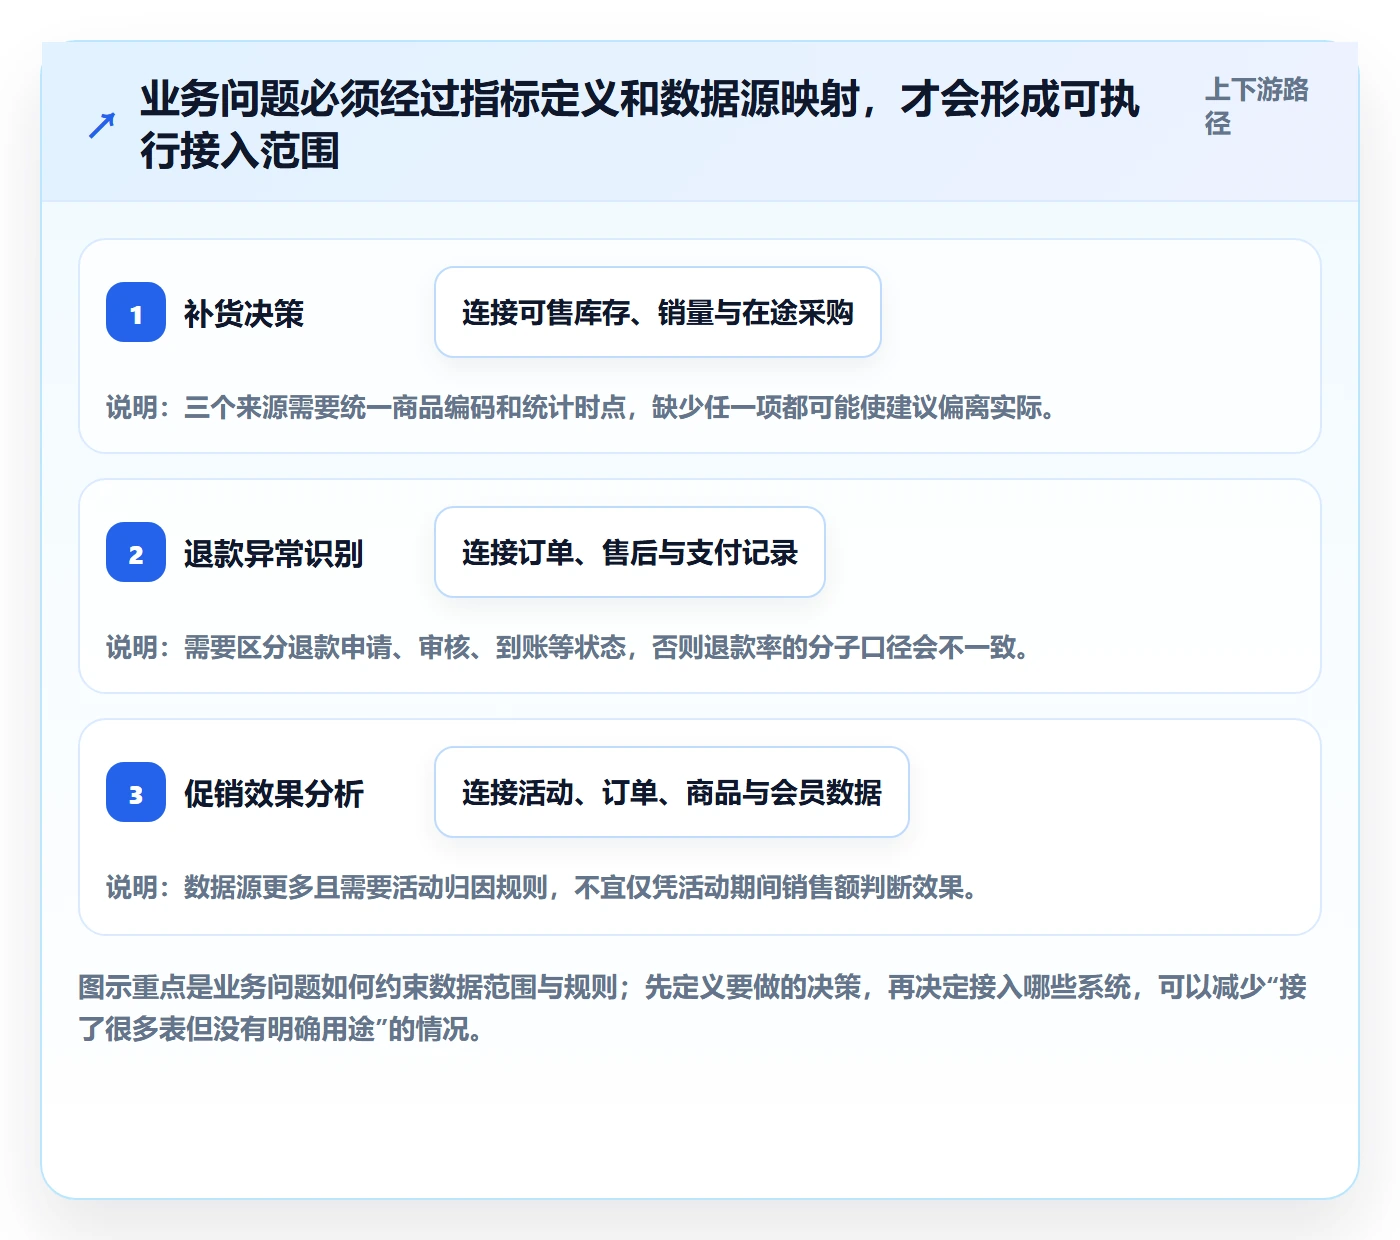Click the 上下游路径 tag in the header
This screenshot has height=1240, width=1400.
pos(1257,106)
